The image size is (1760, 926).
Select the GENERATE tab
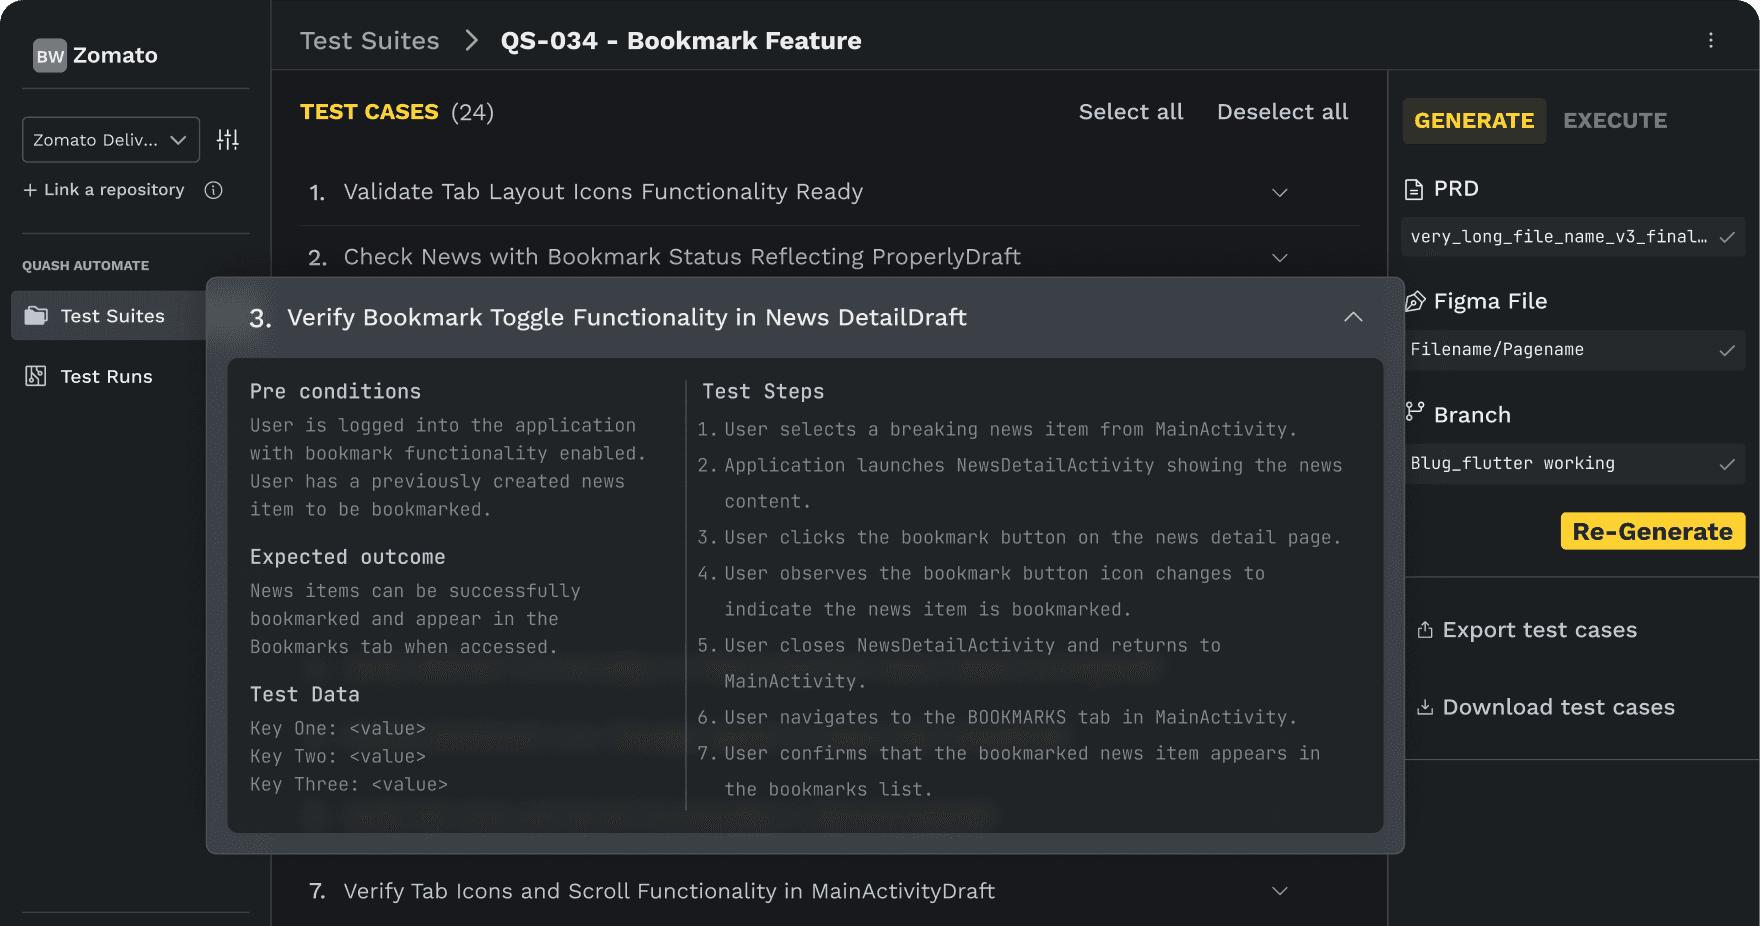pos(1474,121)
